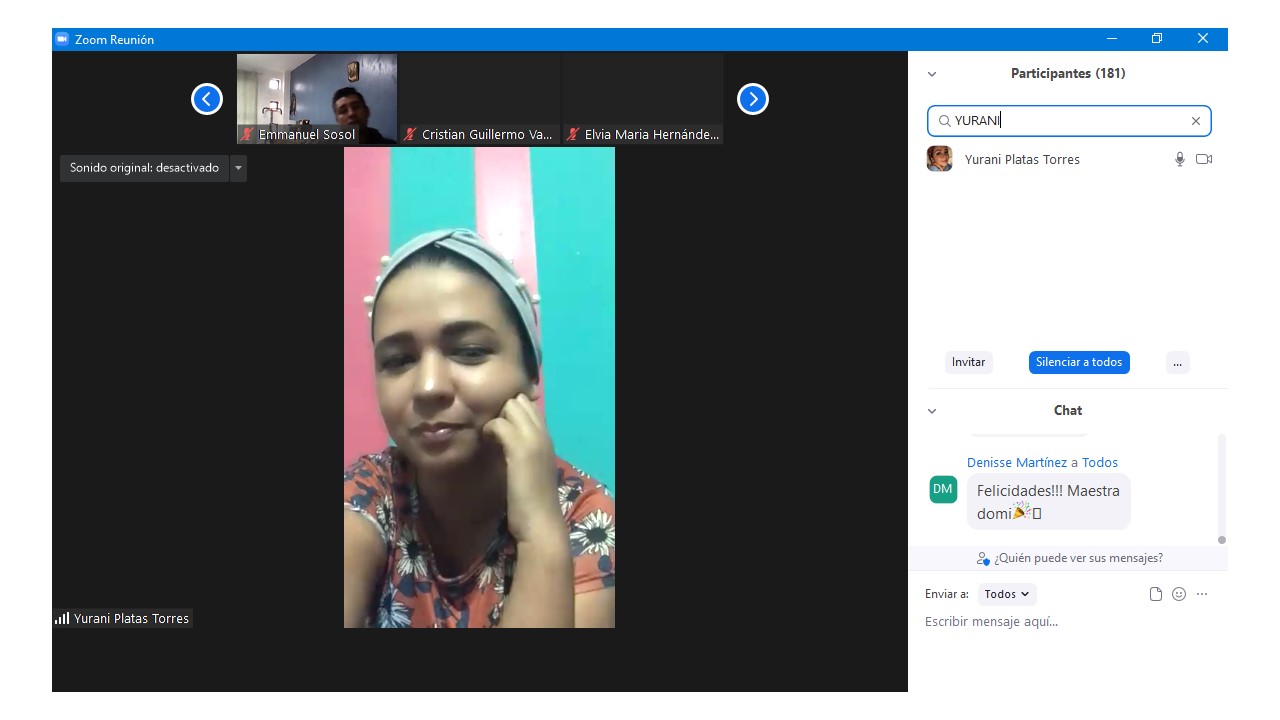The image size is (1280, 720).
Task: Click the Felicidades chat message bubble
Action: [x=1048, y=502]
